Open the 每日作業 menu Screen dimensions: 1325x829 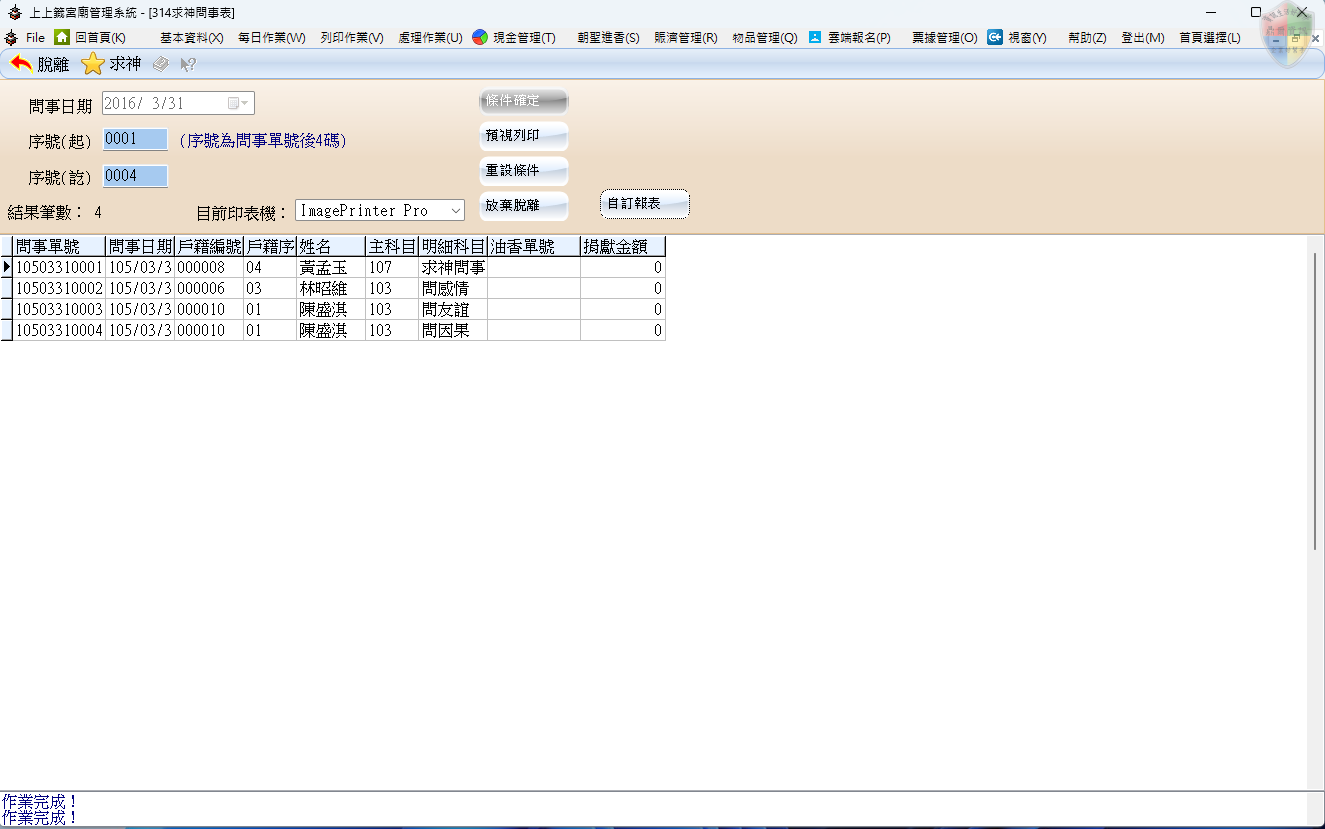click(x=271, y=38)
